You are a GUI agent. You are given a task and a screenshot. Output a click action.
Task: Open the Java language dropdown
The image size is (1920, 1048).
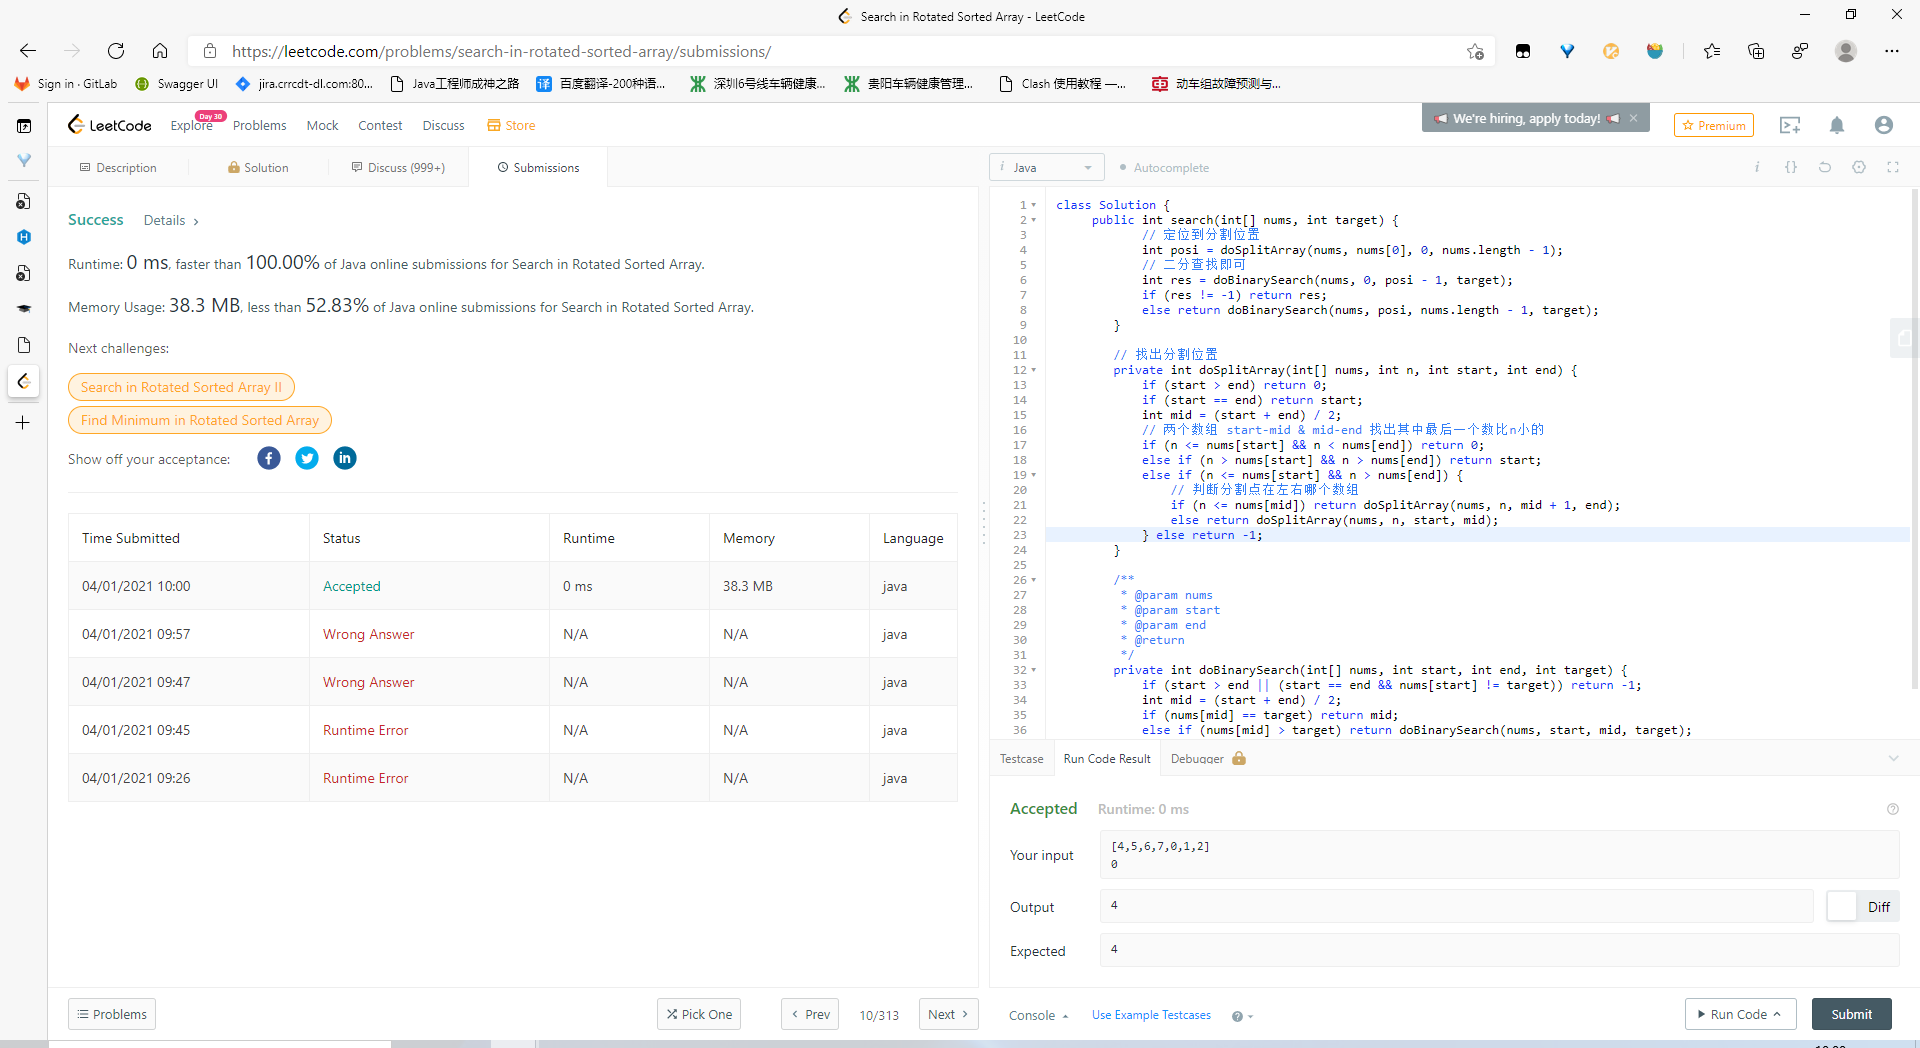(1047, 167)
